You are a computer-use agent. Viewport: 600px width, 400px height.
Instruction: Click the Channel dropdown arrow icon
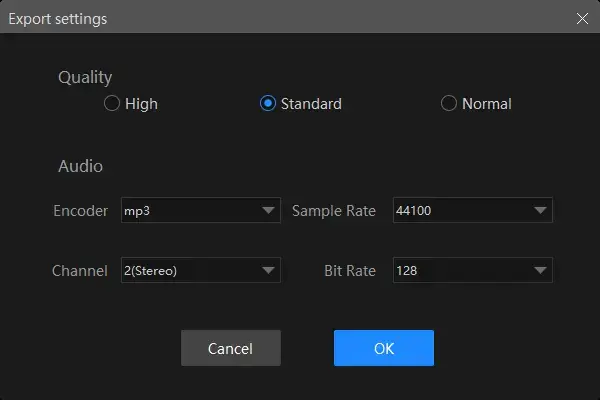(268, 270)
